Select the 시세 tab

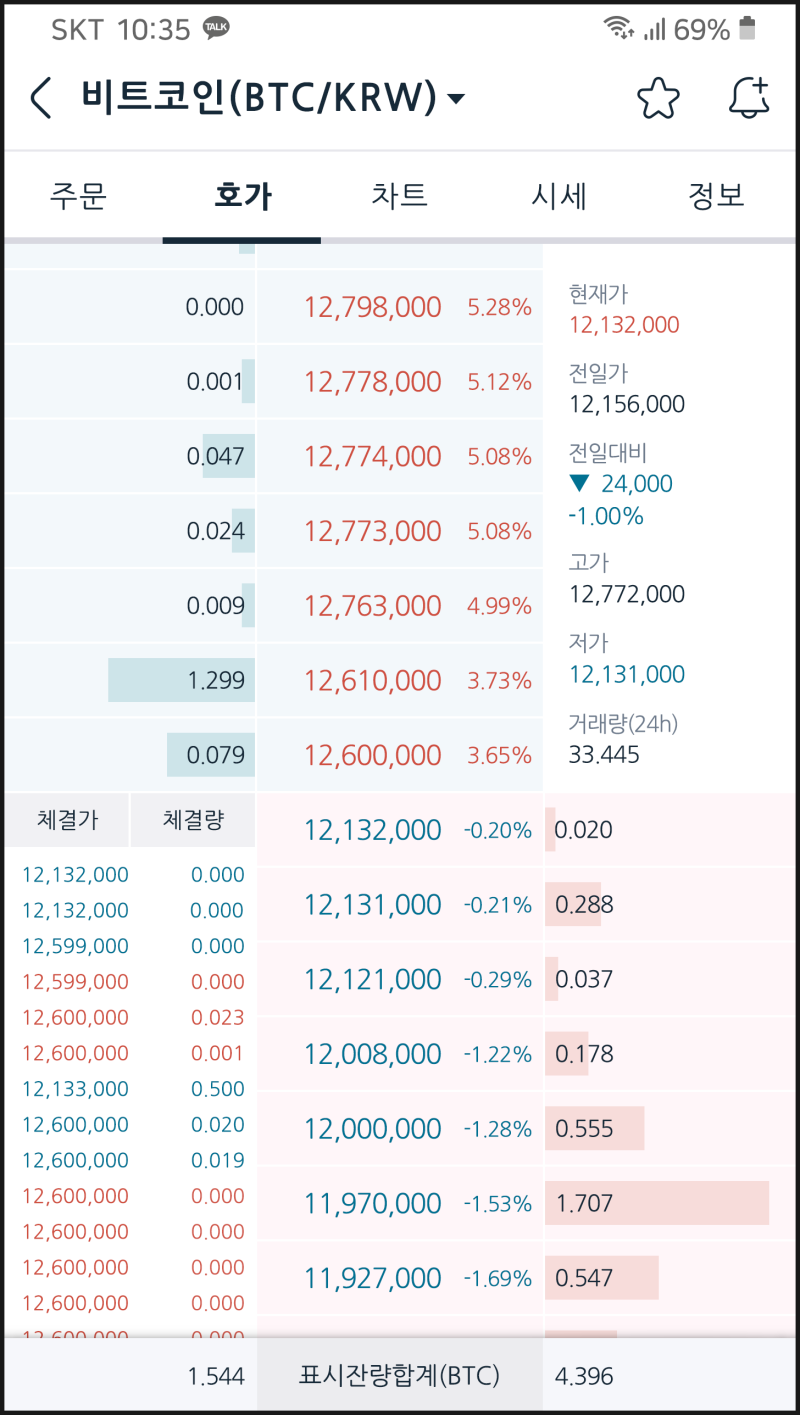click(558, 197)
